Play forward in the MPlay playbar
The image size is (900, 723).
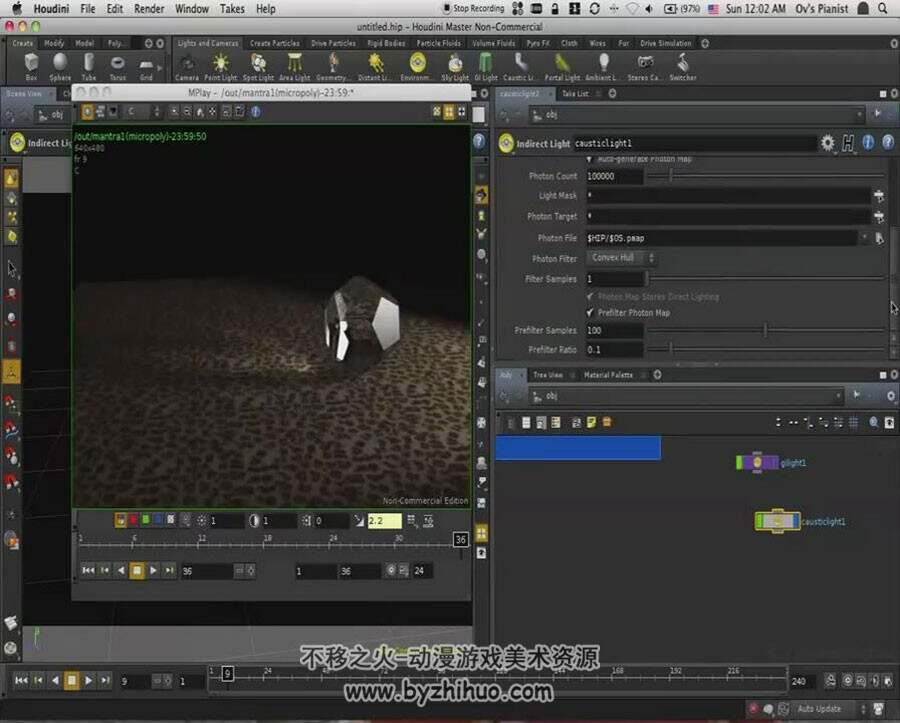click(153, 570)
